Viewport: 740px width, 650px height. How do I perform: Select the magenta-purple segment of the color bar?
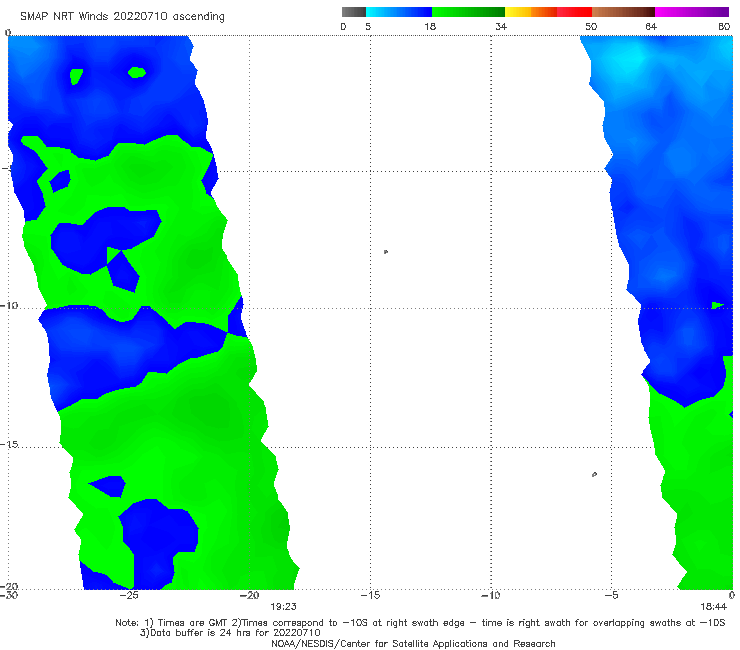click(692, 12)
